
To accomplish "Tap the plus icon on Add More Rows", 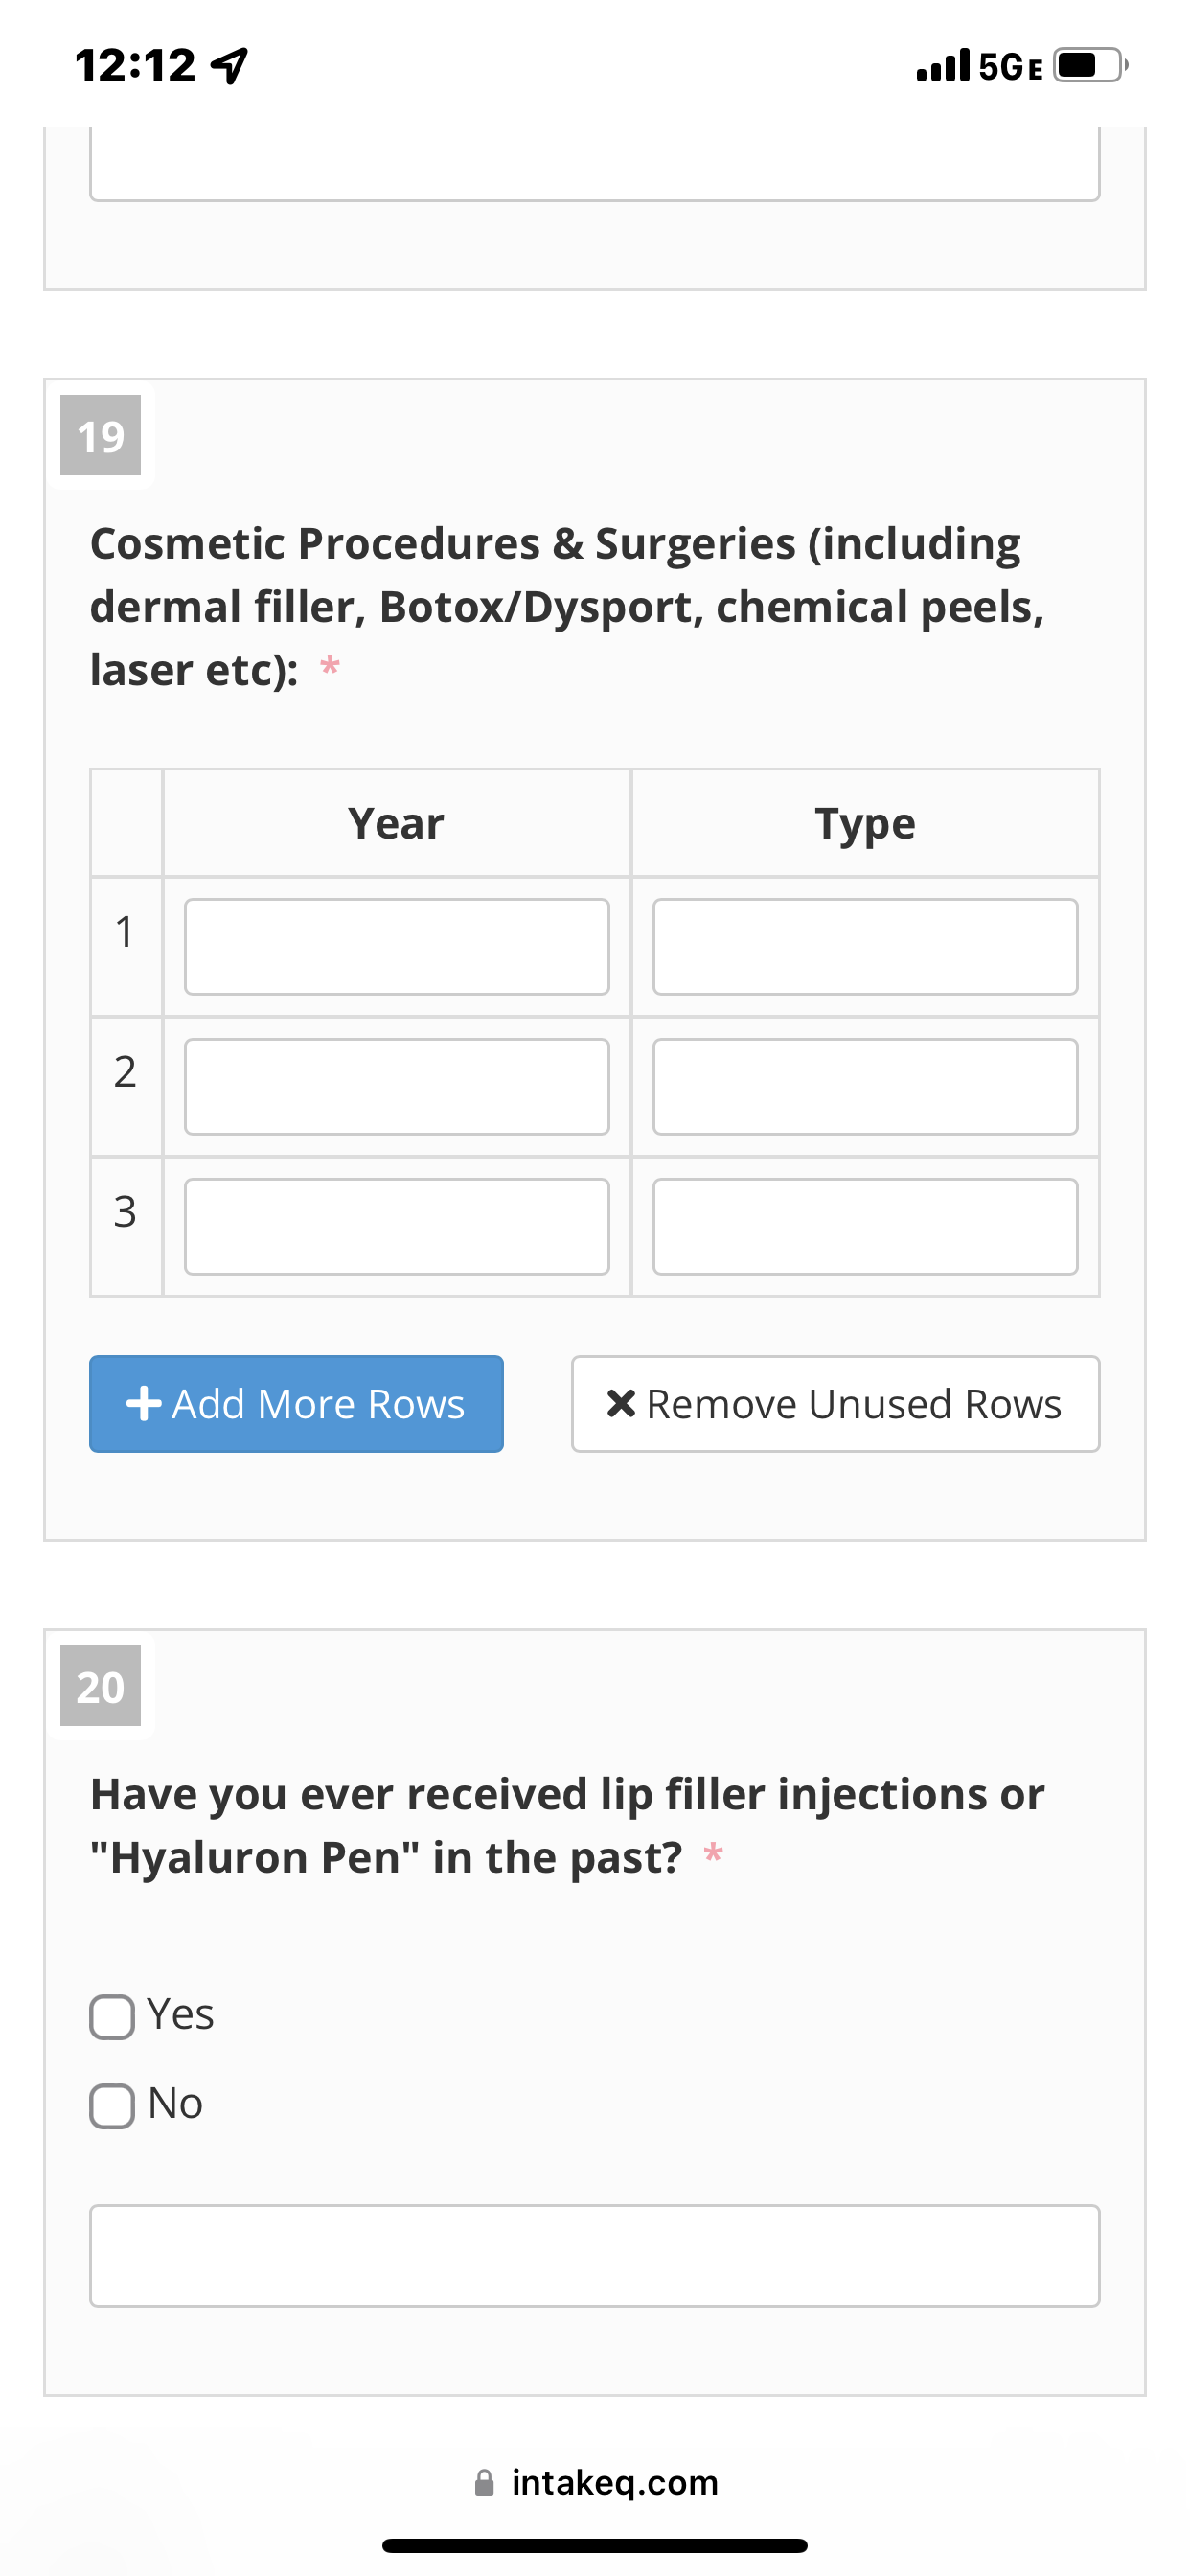I will tap(144, 1403).
